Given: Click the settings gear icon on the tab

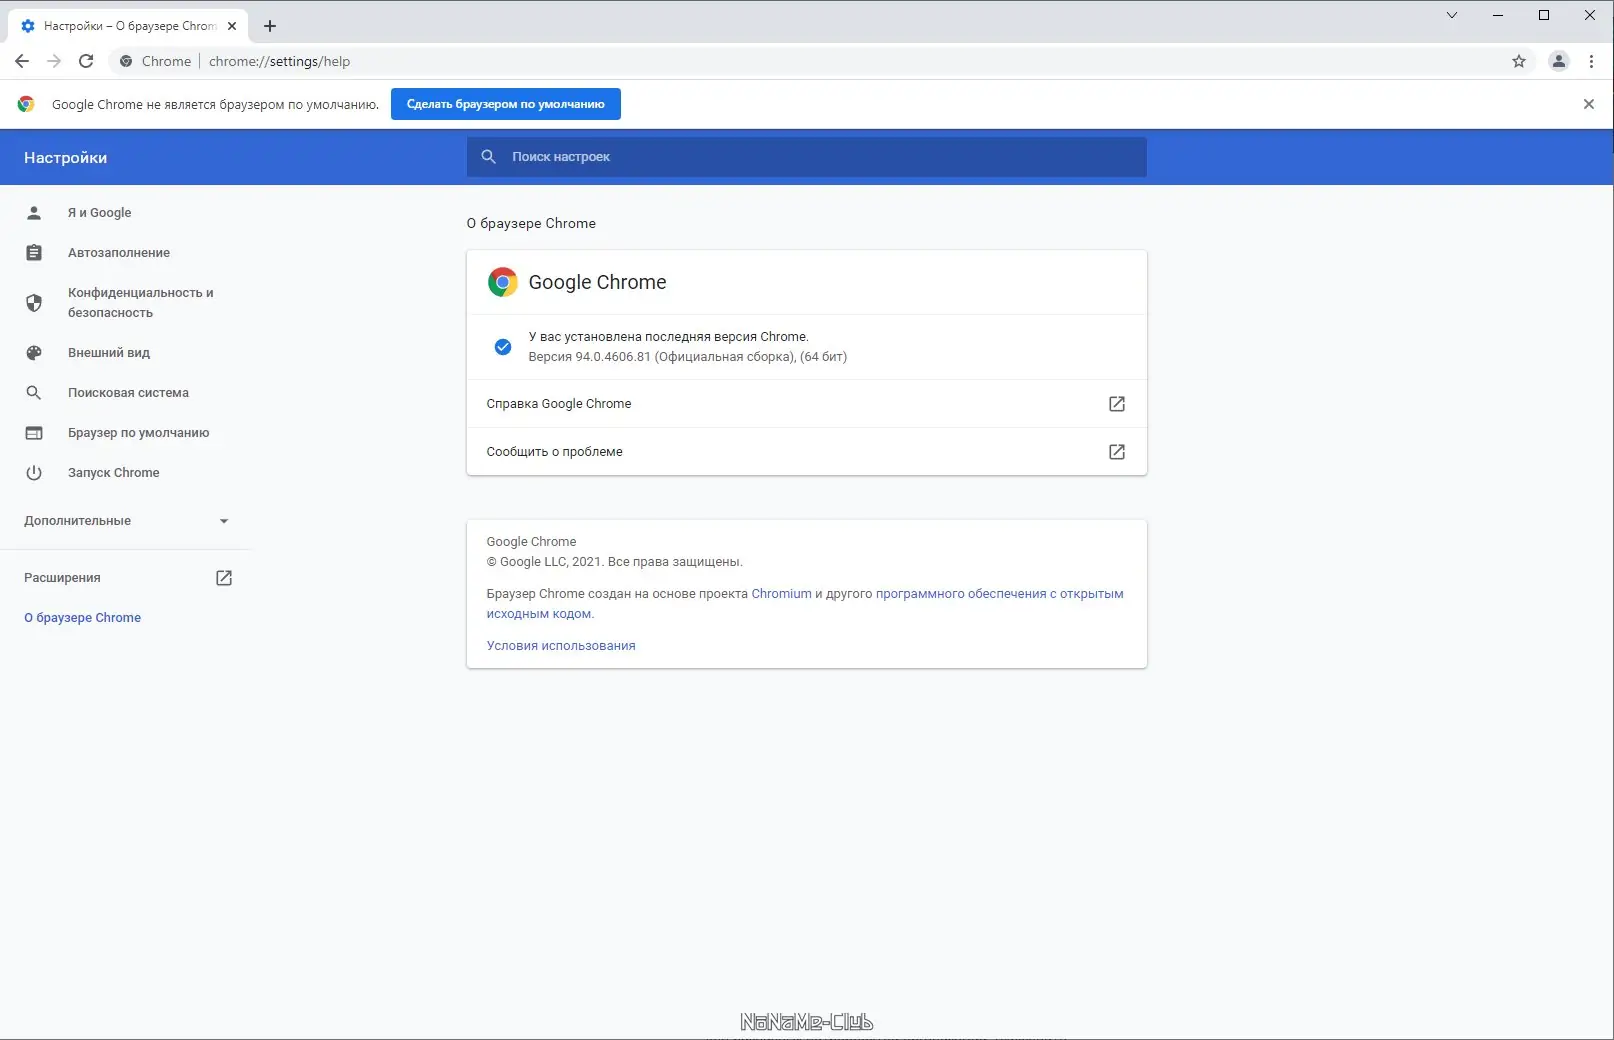Looking at the screenshot, I should click(x=28, y=26).
